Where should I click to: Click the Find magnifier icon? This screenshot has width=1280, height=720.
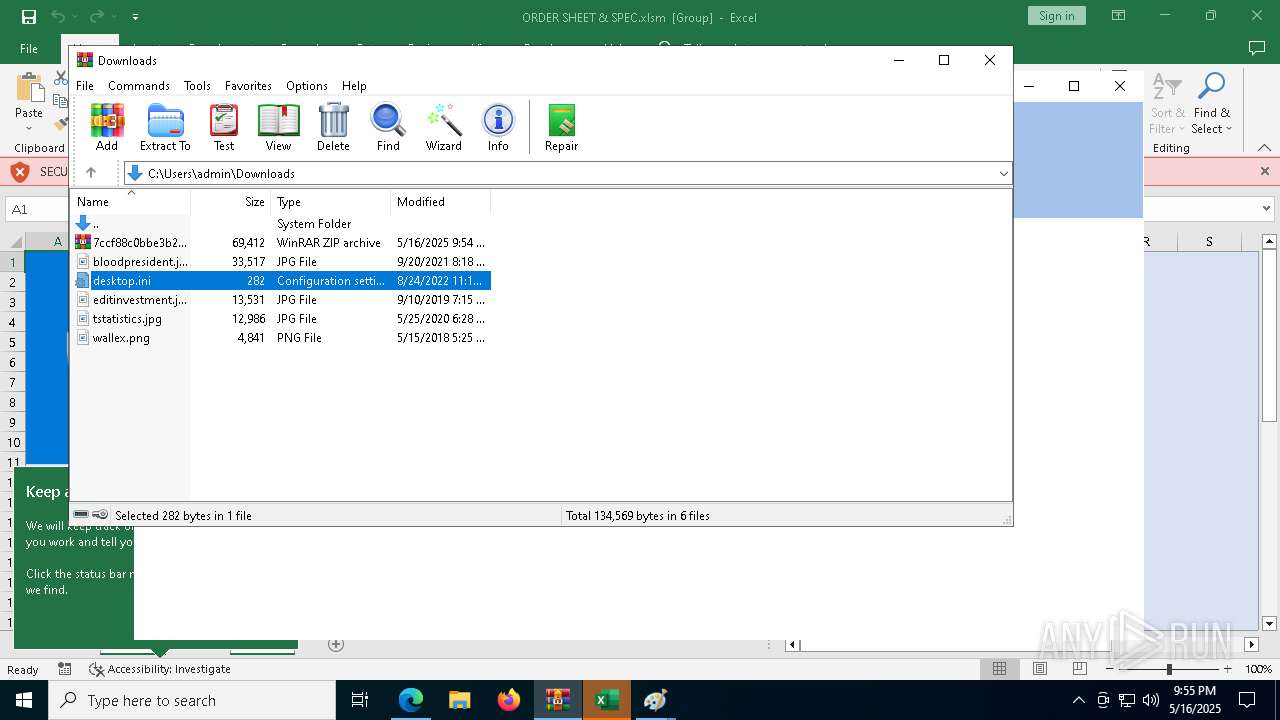coord(388,127)
